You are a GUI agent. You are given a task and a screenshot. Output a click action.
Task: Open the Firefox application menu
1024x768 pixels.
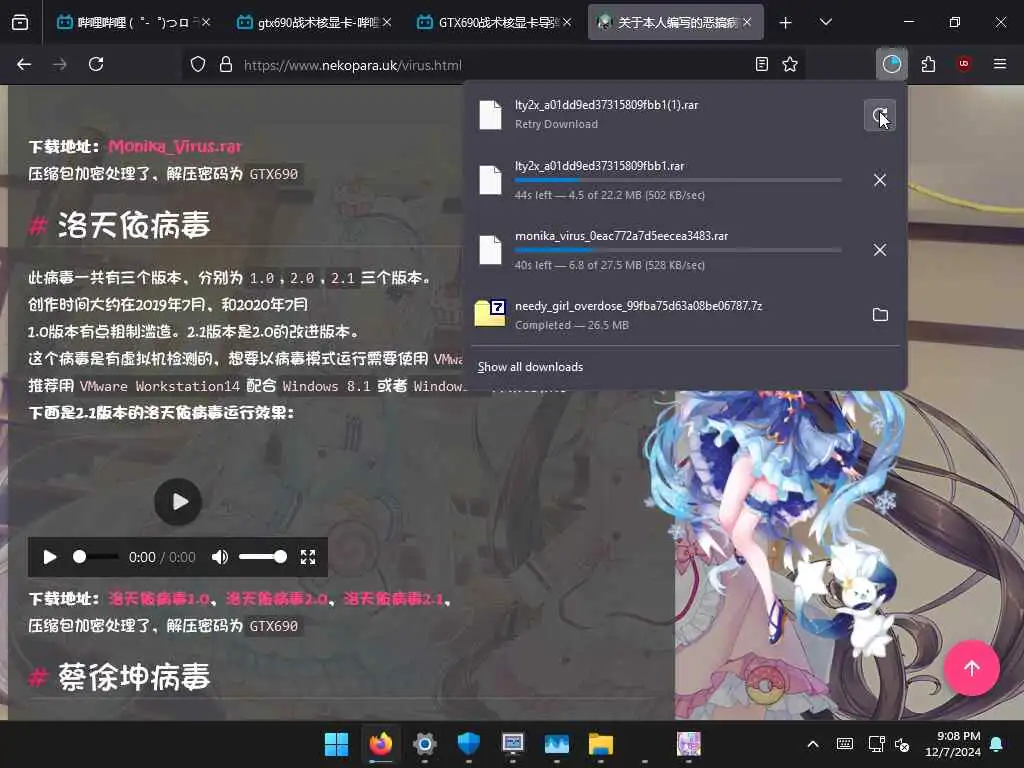coord(1000,64)
